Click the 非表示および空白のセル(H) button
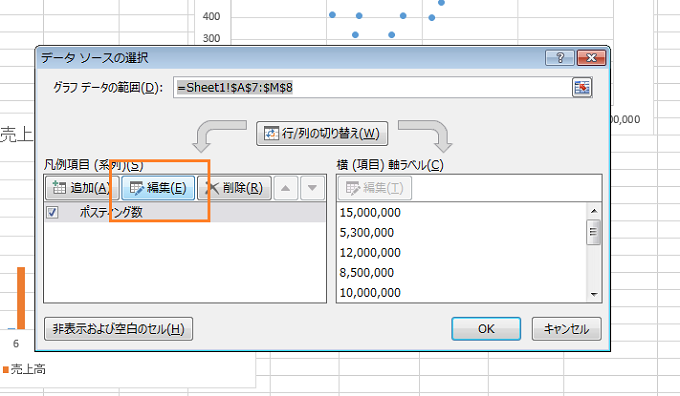 click(118, 329)
